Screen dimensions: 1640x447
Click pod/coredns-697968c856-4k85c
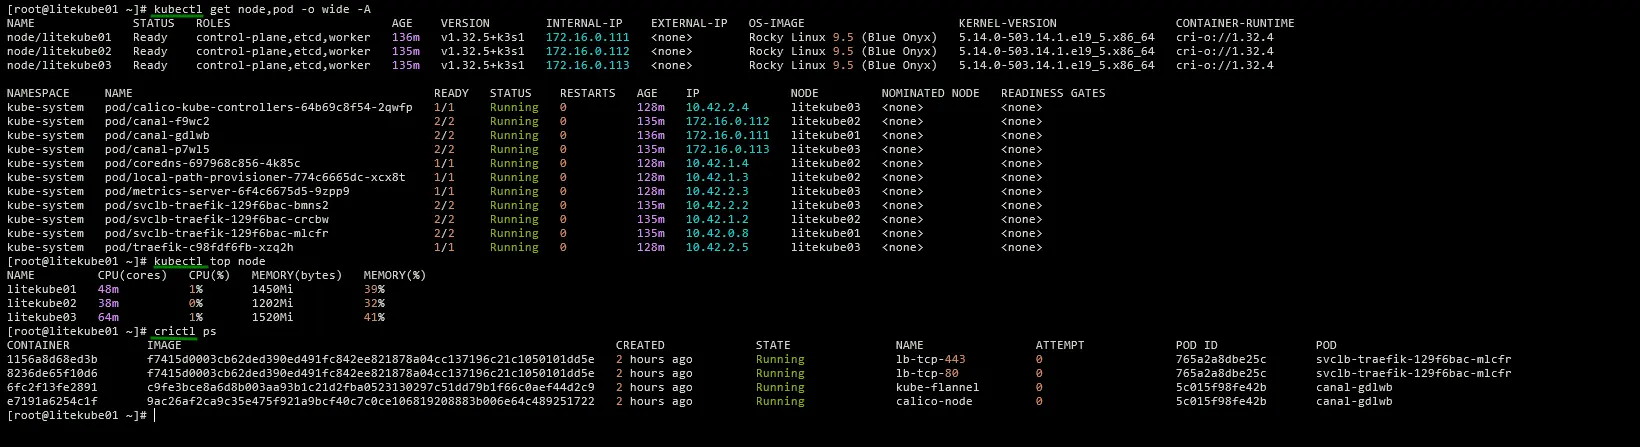tap(202, 163)
